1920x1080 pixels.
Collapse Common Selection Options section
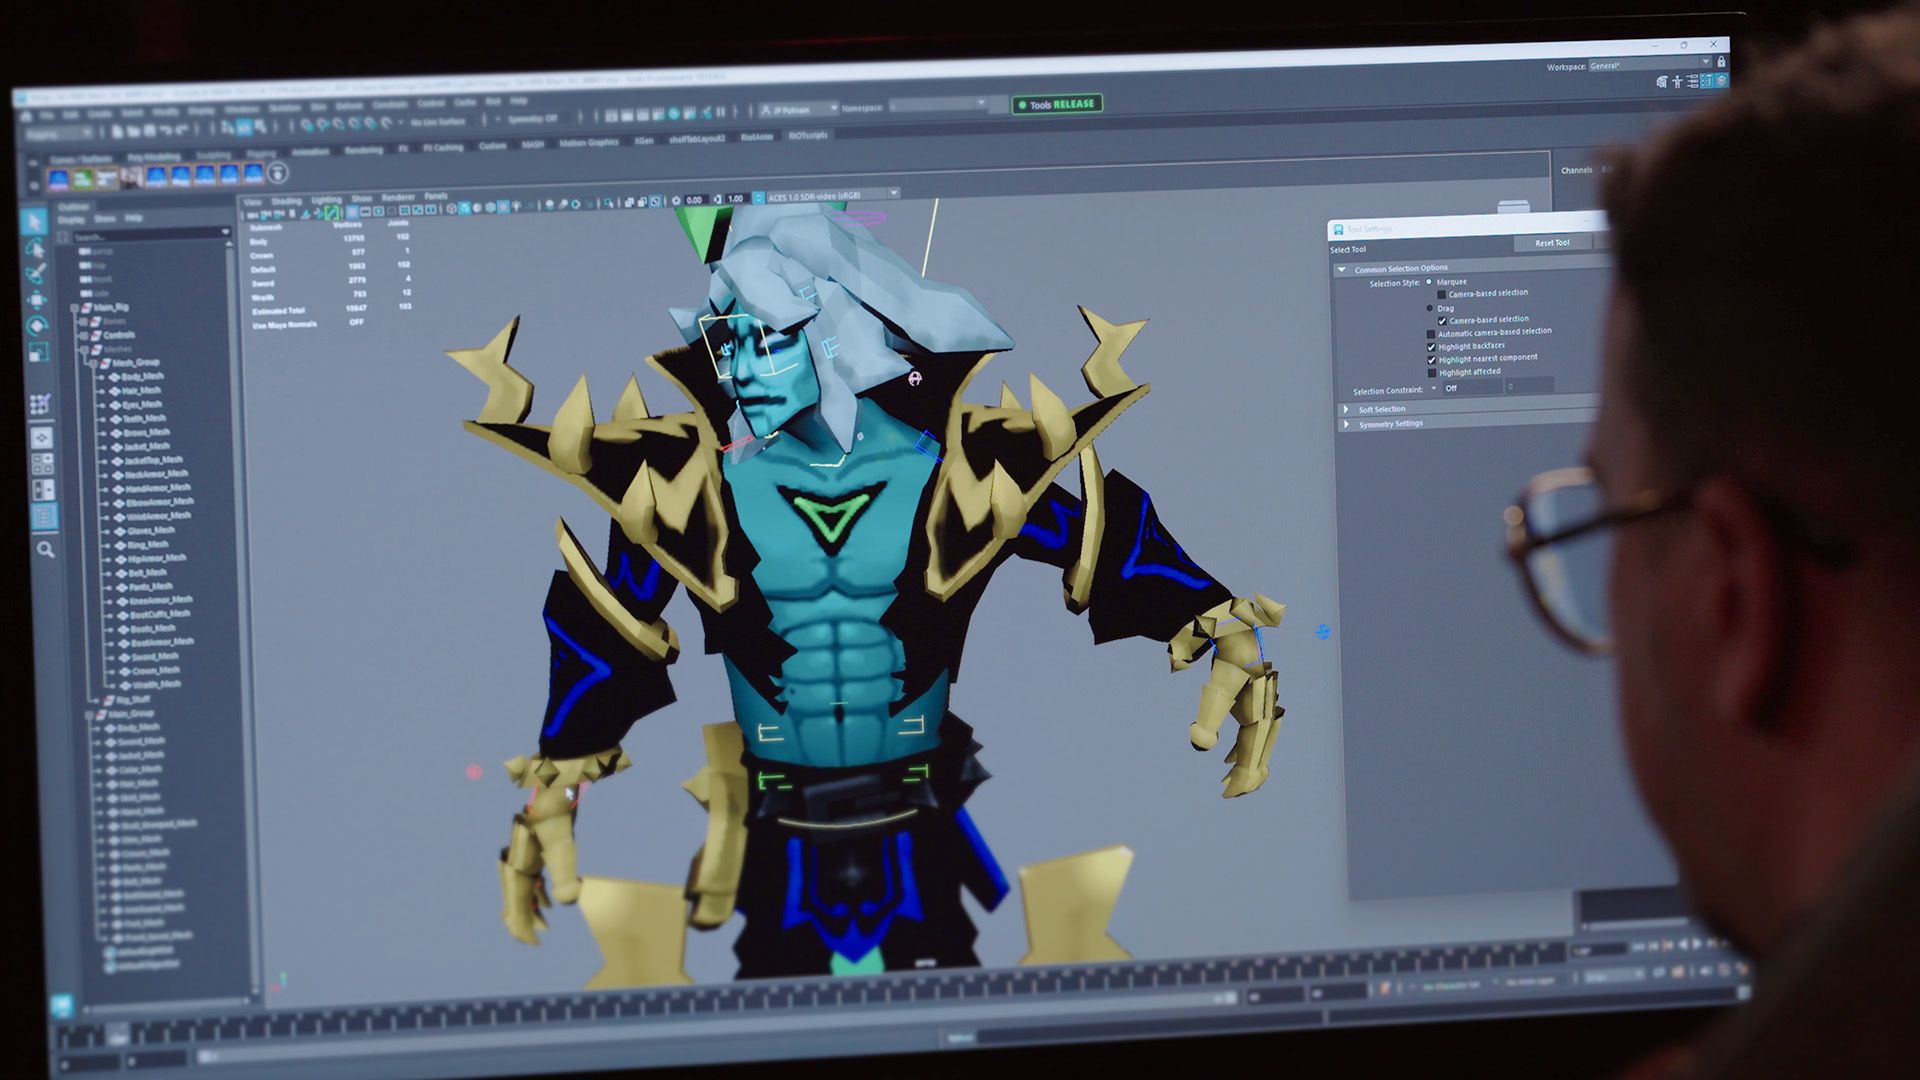pyautogui.click(x=1341, y=270)
